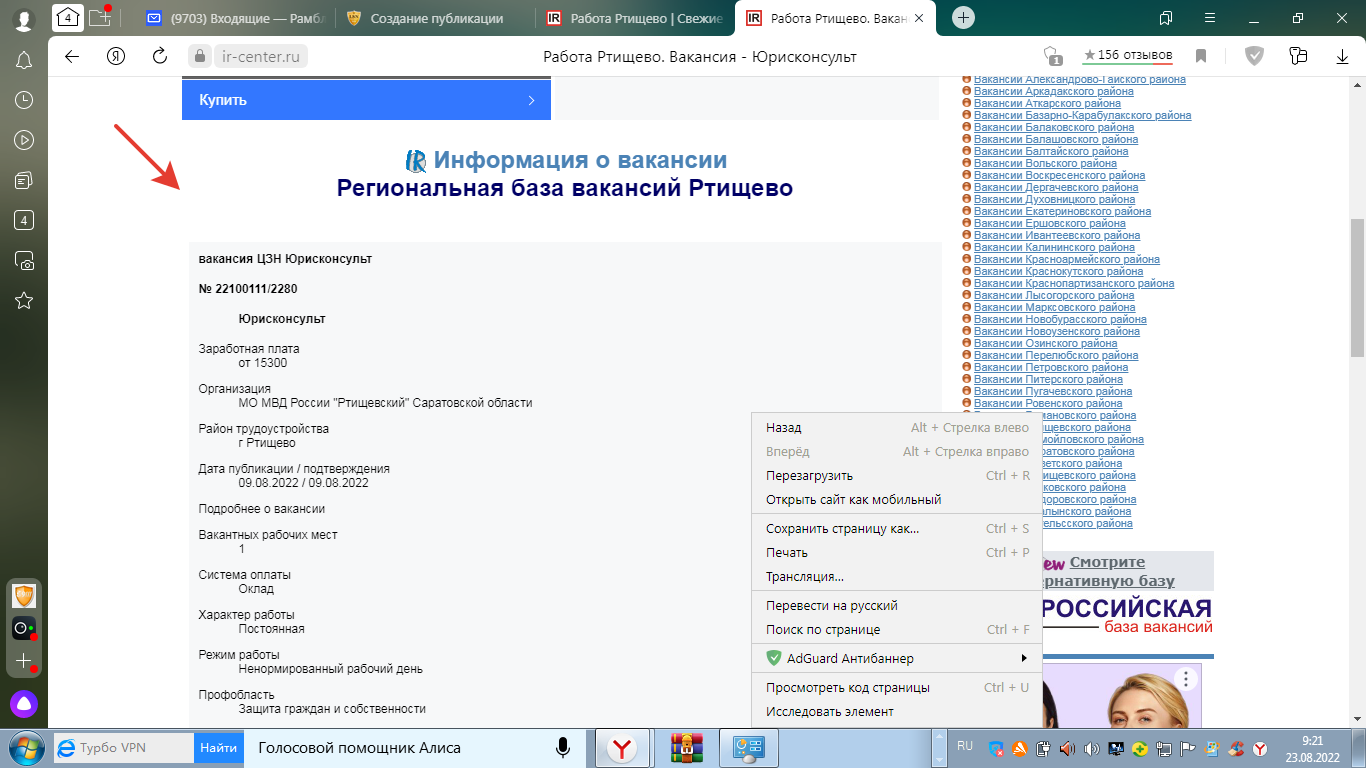
Task: Open the Вакансии Вольского района link
Action: [x=1045, y=163]
